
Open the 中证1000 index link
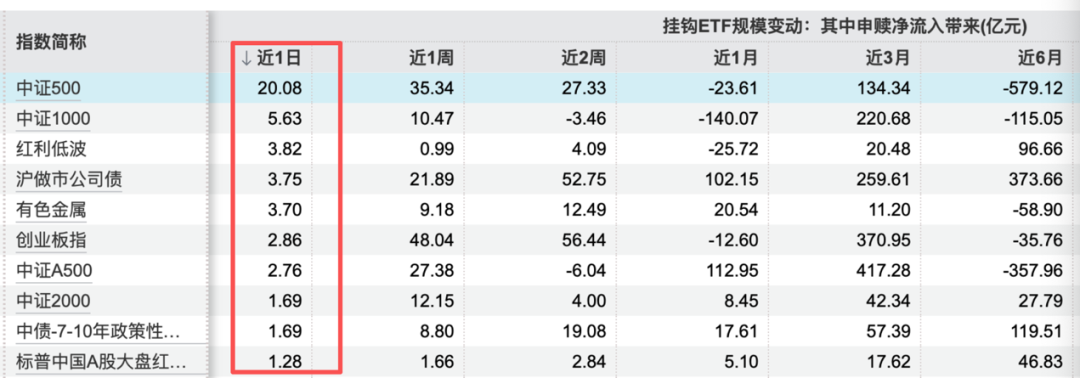(54, 119)
